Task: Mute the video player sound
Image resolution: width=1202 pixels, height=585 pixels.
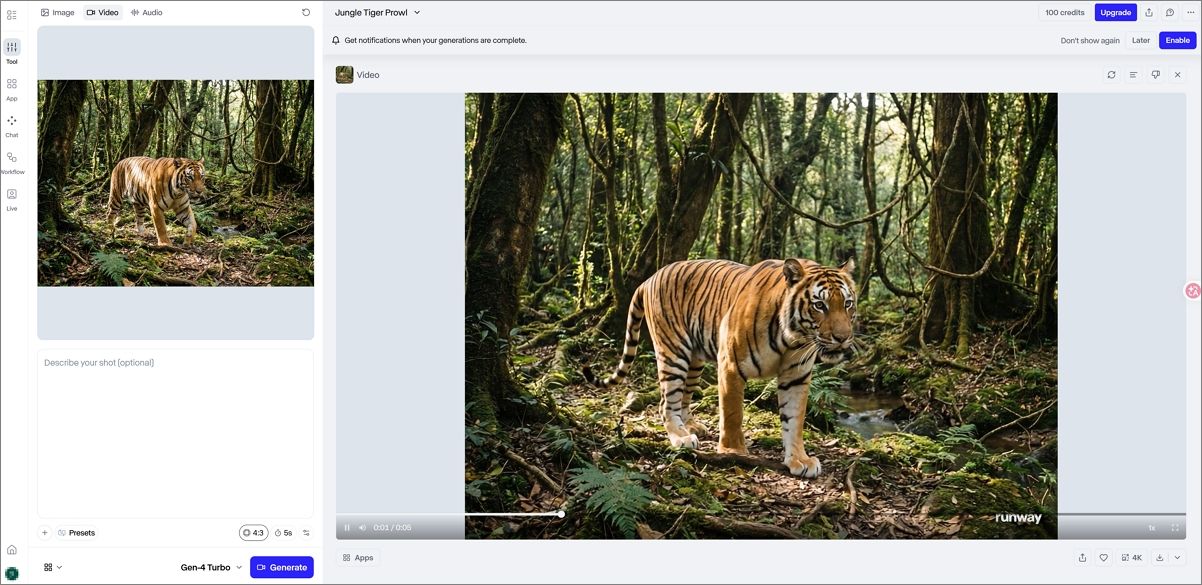Action: tap(362, 528)
